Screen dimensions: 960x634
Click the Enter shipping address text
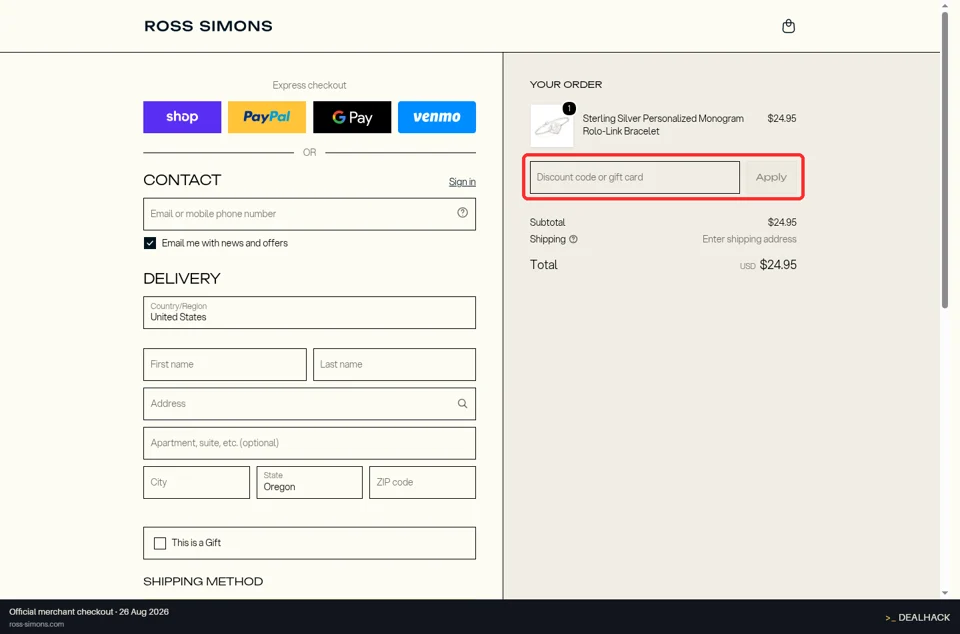(x=749, y=239)
